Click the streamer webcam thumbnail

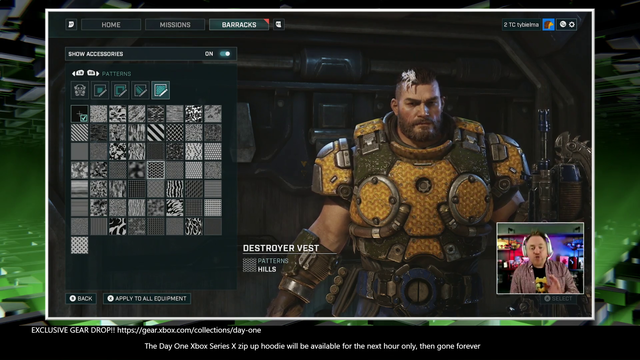[540, 258]
